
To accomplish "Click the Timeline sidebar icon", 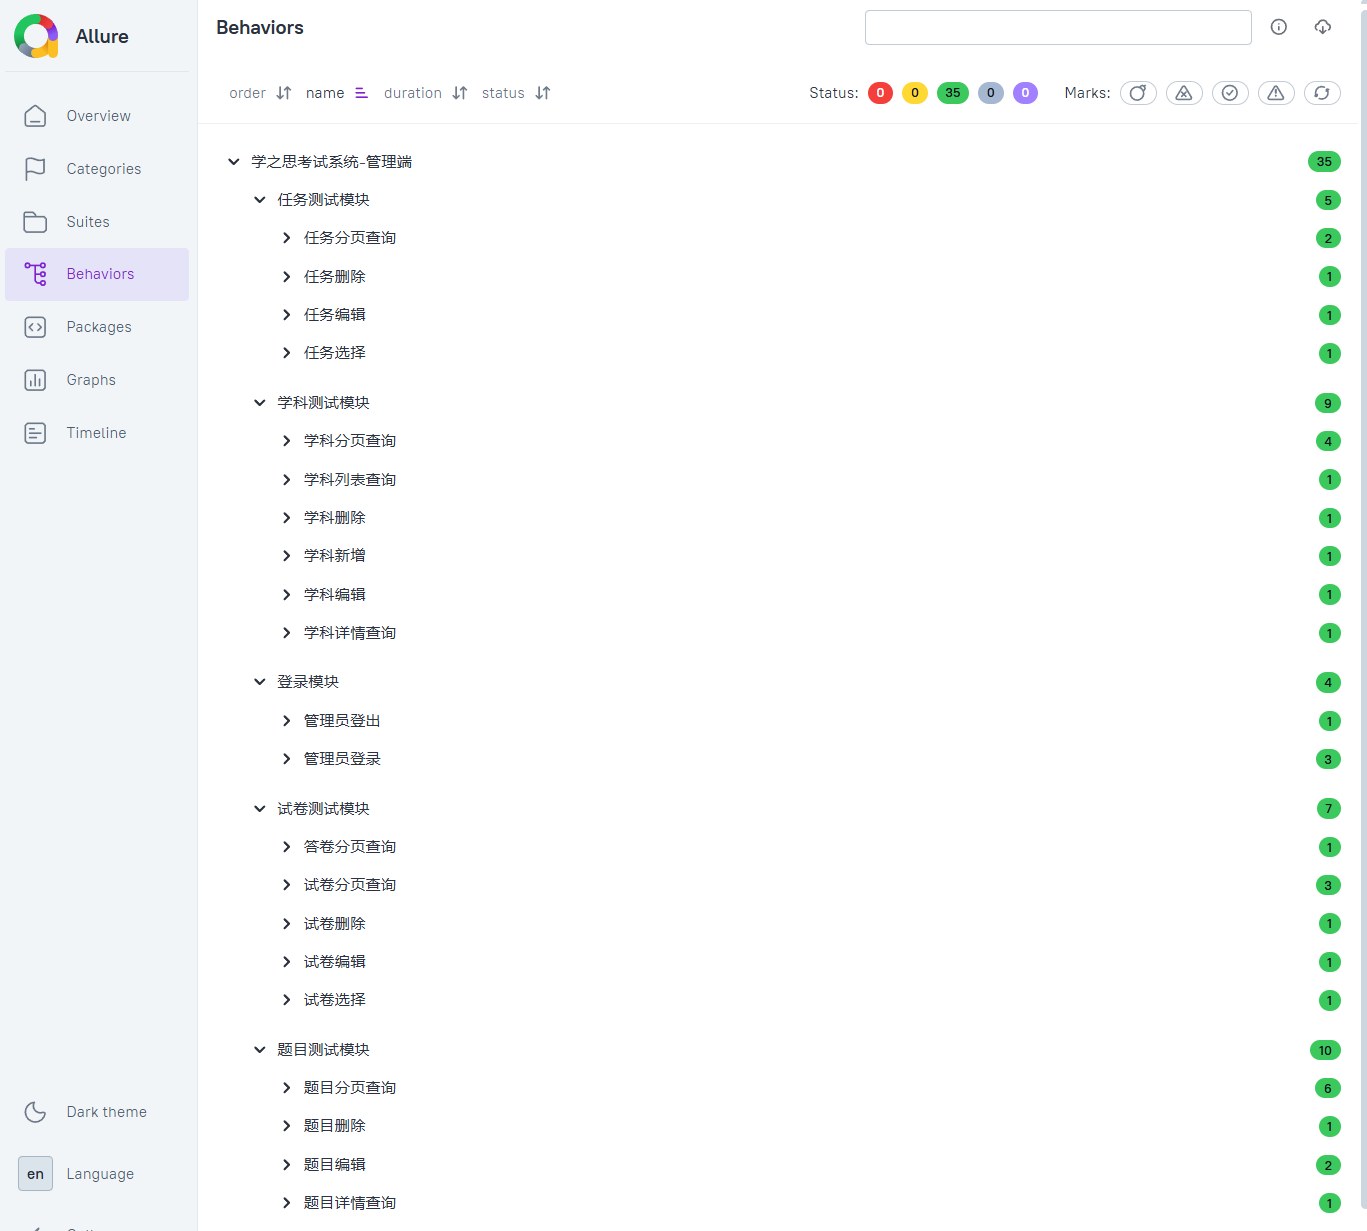I will pyautogui.click(x=35, y=433).
